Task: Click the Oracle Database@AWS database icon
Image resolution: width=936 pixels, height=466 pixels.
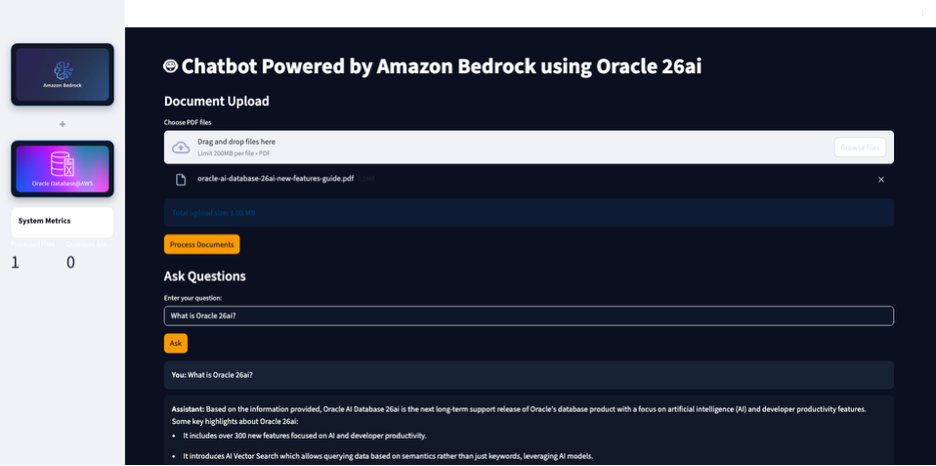Action: click(62, 164)
